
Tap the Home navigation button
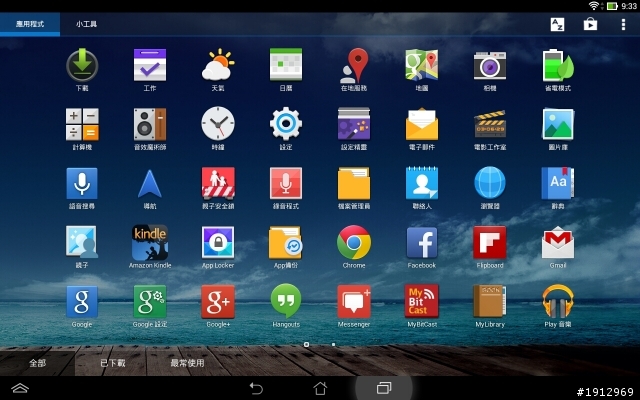point(320,388)
